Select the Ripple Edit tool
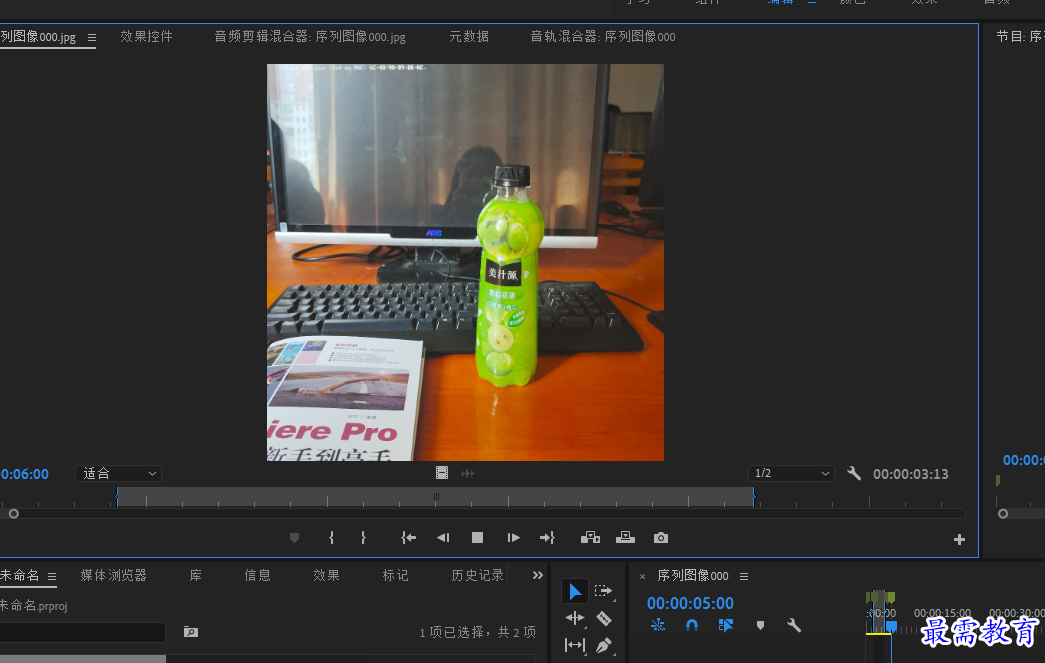Image resolution: width=1045 pixels, height=663 pixels. pyautogui.click(x=574, y=618)
